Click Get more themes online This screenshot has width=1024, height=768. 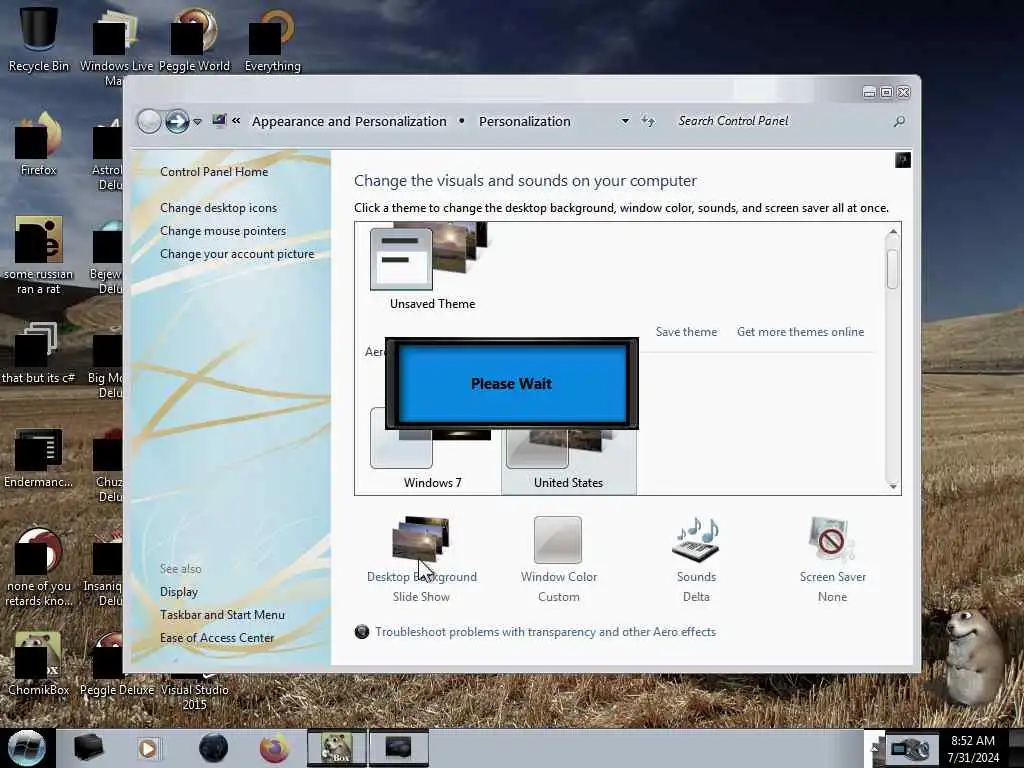point(800,332)
